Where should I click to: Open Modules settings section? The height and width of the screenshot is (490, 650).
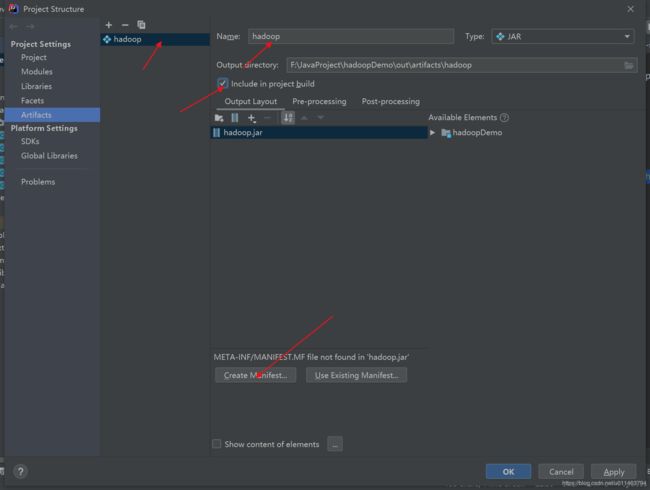pyautogui.click(x=37, y=72)
